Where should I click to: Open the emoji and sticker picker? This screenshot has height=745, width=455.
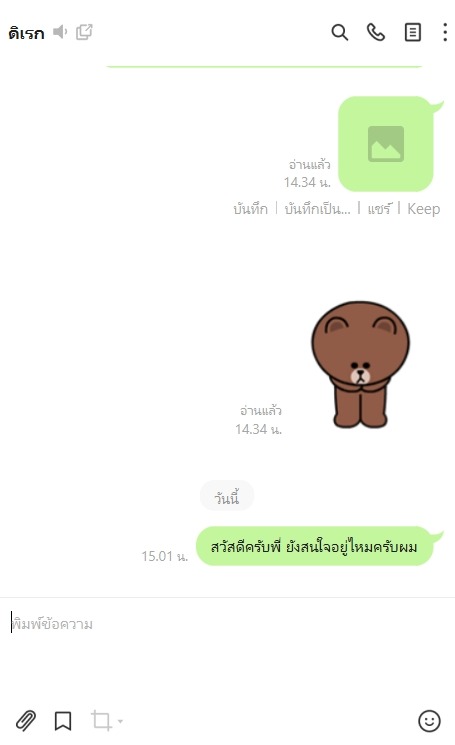point(429,721)
